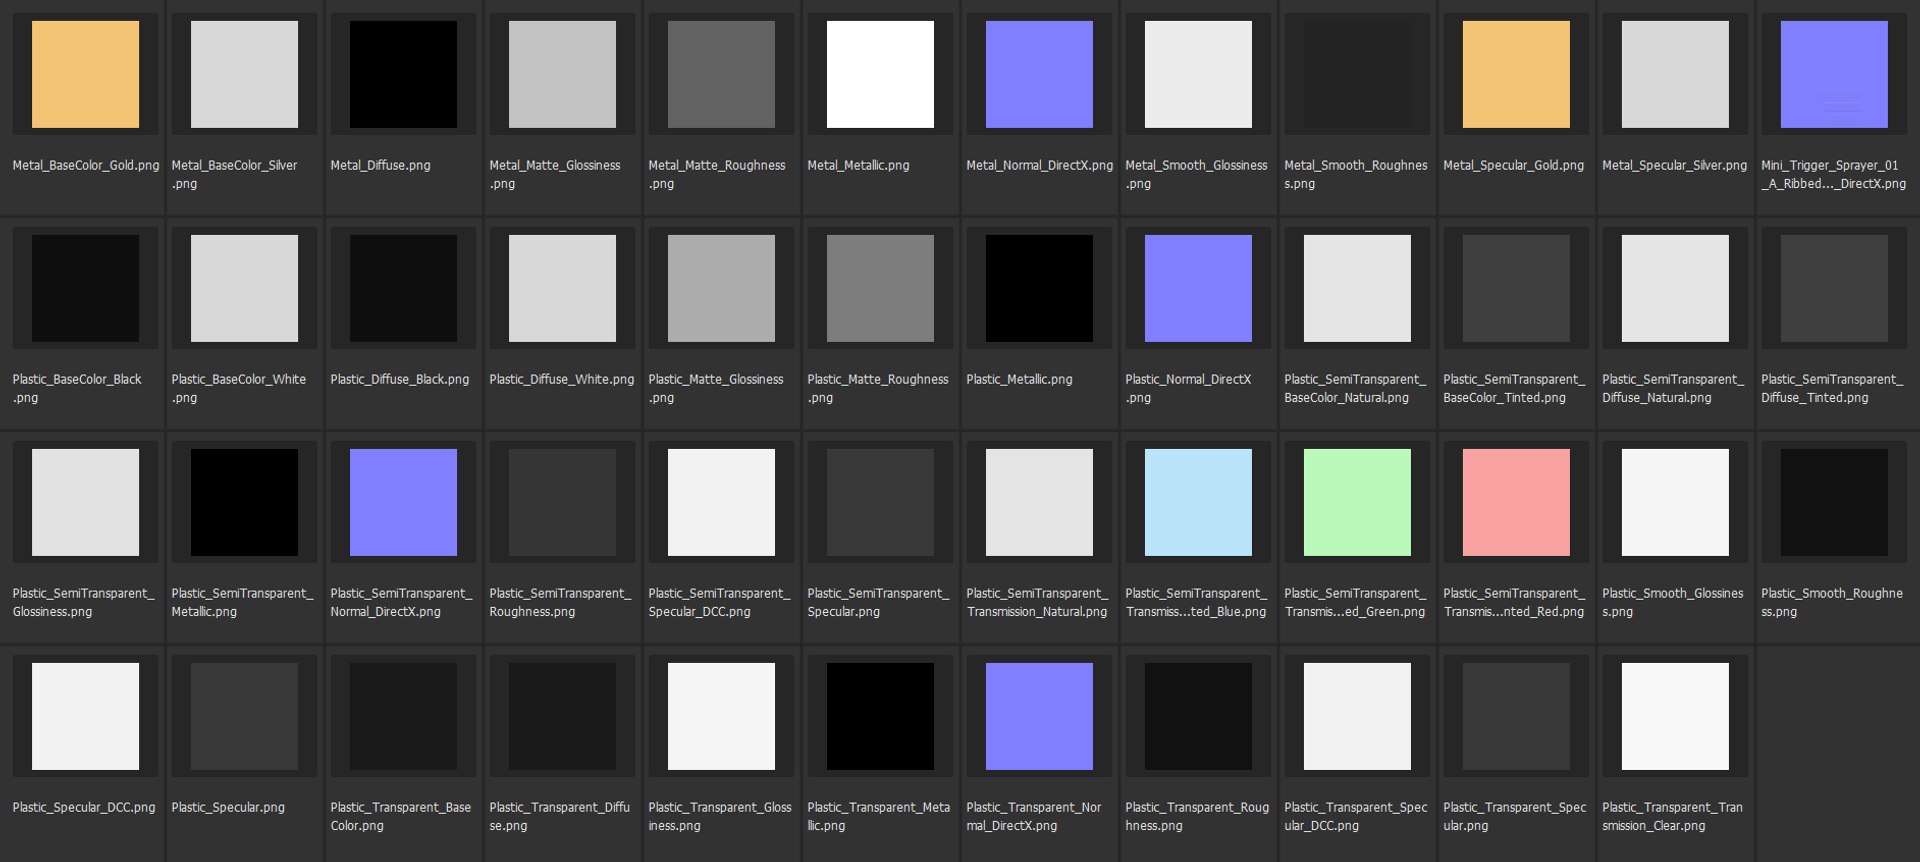Click the Plastic_SemiTransparent_Roughness.png file name
The width and height of the screenshot is (1920, 862).
(560, 602)
